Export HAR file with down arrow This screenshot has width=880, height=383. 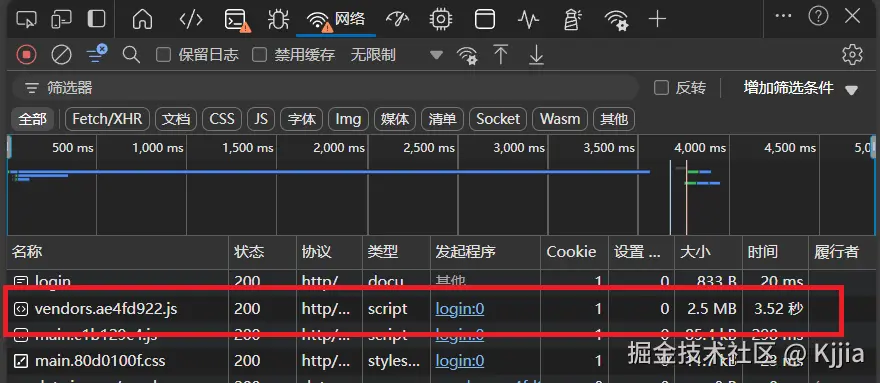pyautogui.click(x=537, y=55)
